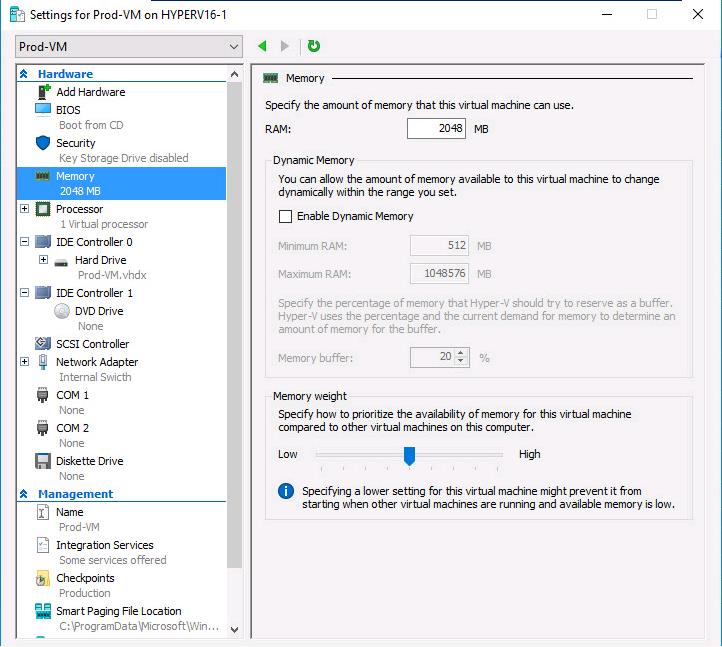Viewport: 722px width, 647px height.
Task: Click the Network Adapter icon
Action: click(x=43, y=362)
